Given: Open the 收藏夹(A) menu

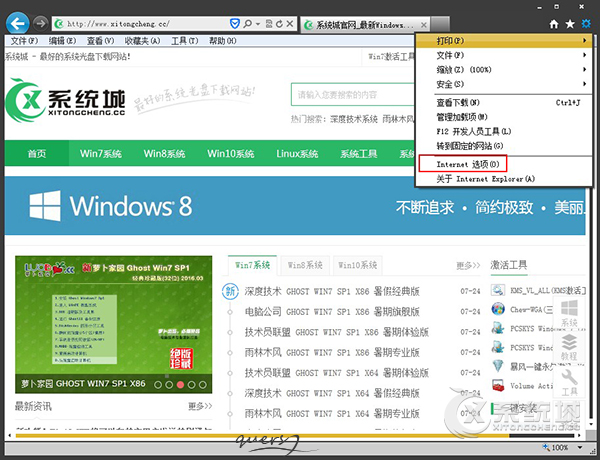Looking at the screenshot, I should point(142,41).
